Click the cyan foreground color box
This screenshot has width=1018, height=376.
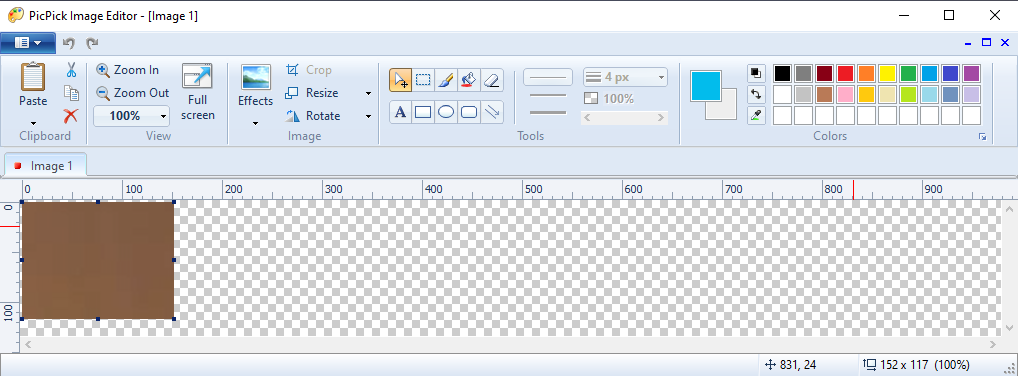(x=706, y=86)
